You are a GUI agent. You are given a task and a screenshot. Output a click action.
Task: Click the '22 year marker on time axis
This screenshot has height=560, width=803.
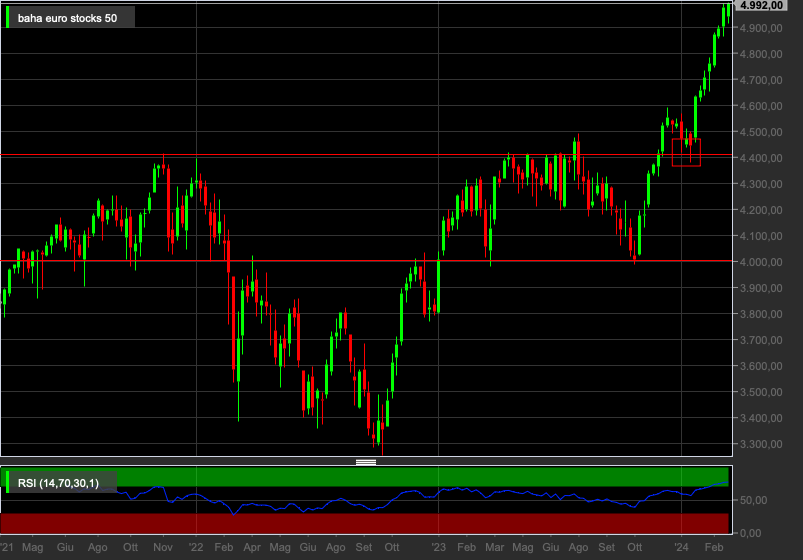click(x=196, y=547)
